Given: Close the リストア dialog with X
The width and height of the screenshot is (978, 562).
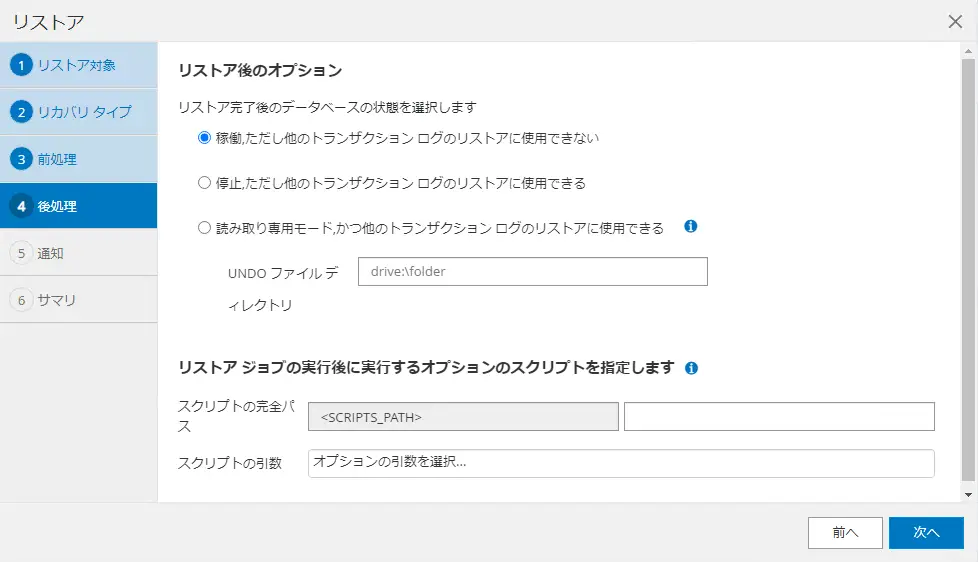Looking at the screenshot, I should coord(955,22).
